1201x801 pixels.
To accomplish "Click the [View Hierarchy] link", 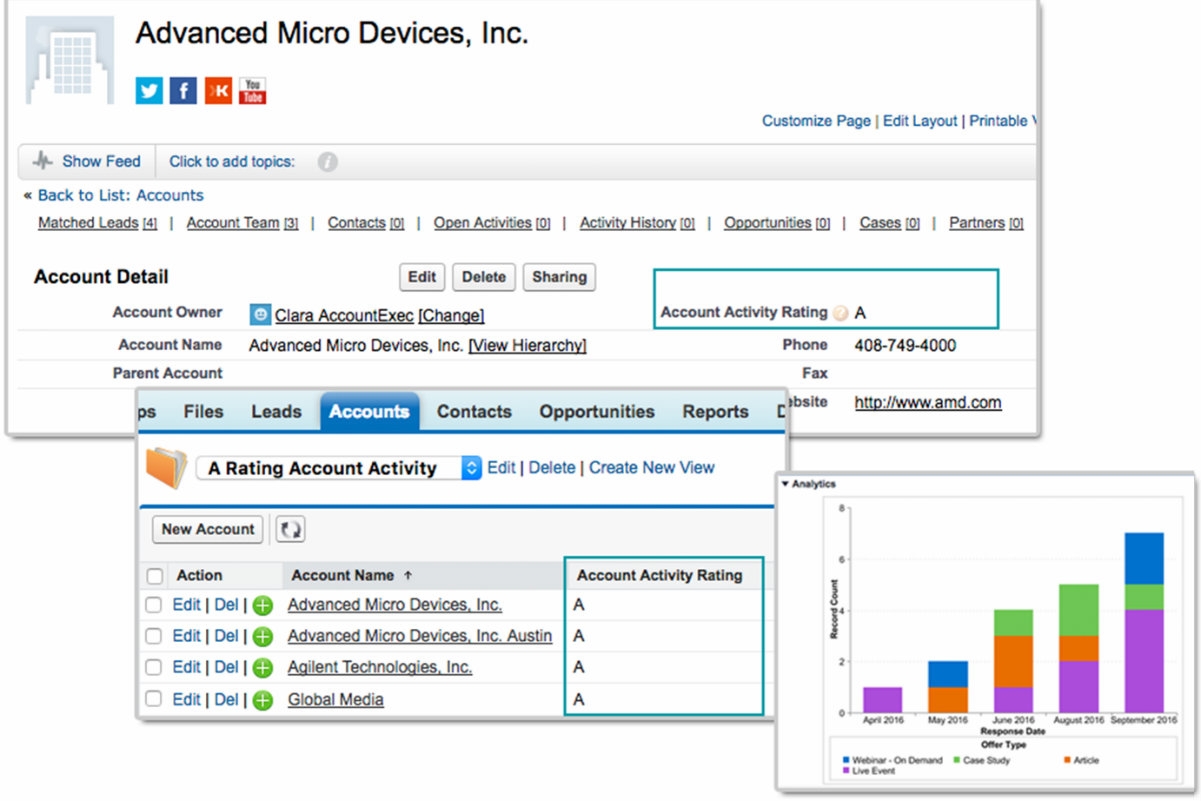I will coord(527,345).
